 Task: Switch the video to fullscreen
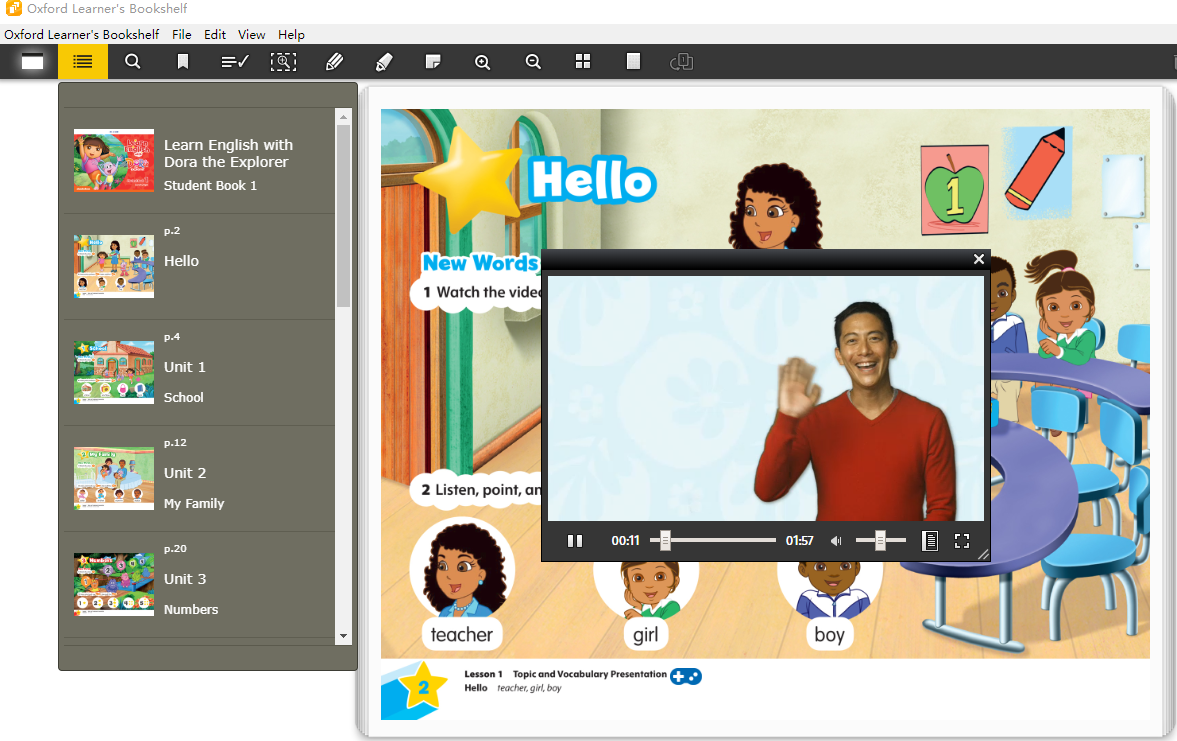pyautogui.click(x=962, y=541)
